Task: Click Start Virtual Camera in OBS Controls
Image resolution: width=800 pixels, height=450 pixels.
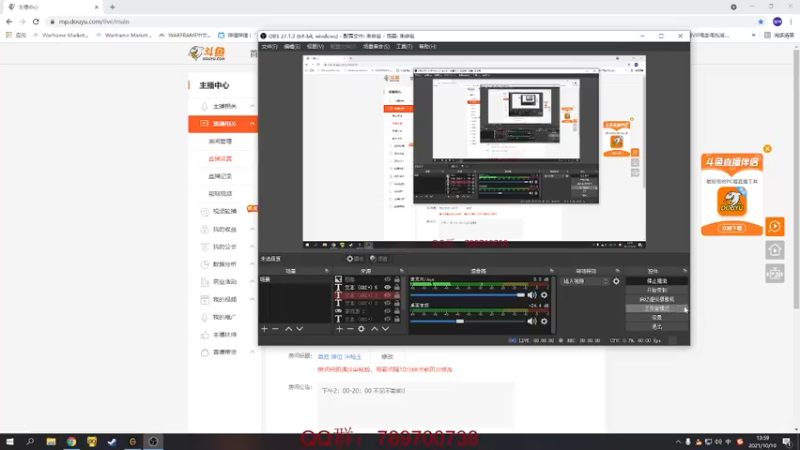Action: [x=657, y=299]
